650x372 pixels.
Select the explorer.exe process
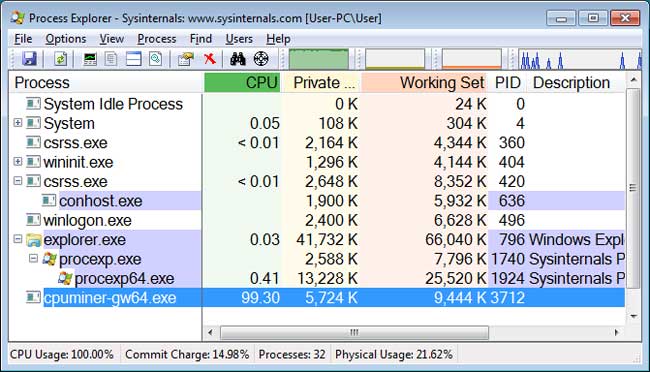(x=317, y=240)
